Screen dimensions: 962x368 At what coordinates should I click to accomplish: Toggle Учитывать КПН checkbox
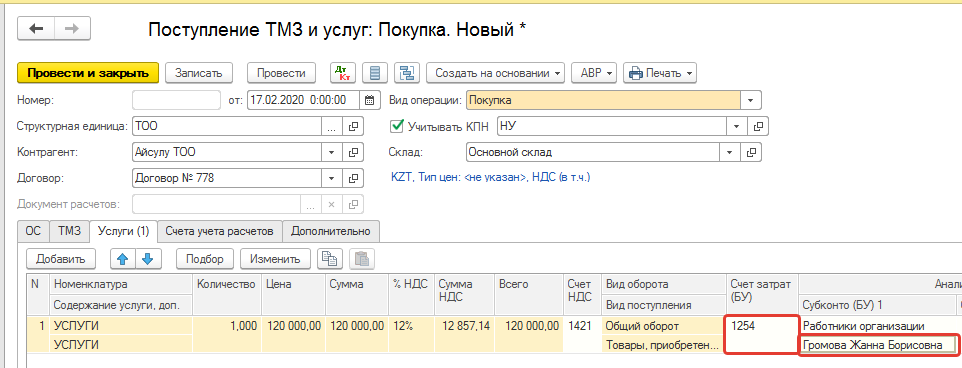396,126
